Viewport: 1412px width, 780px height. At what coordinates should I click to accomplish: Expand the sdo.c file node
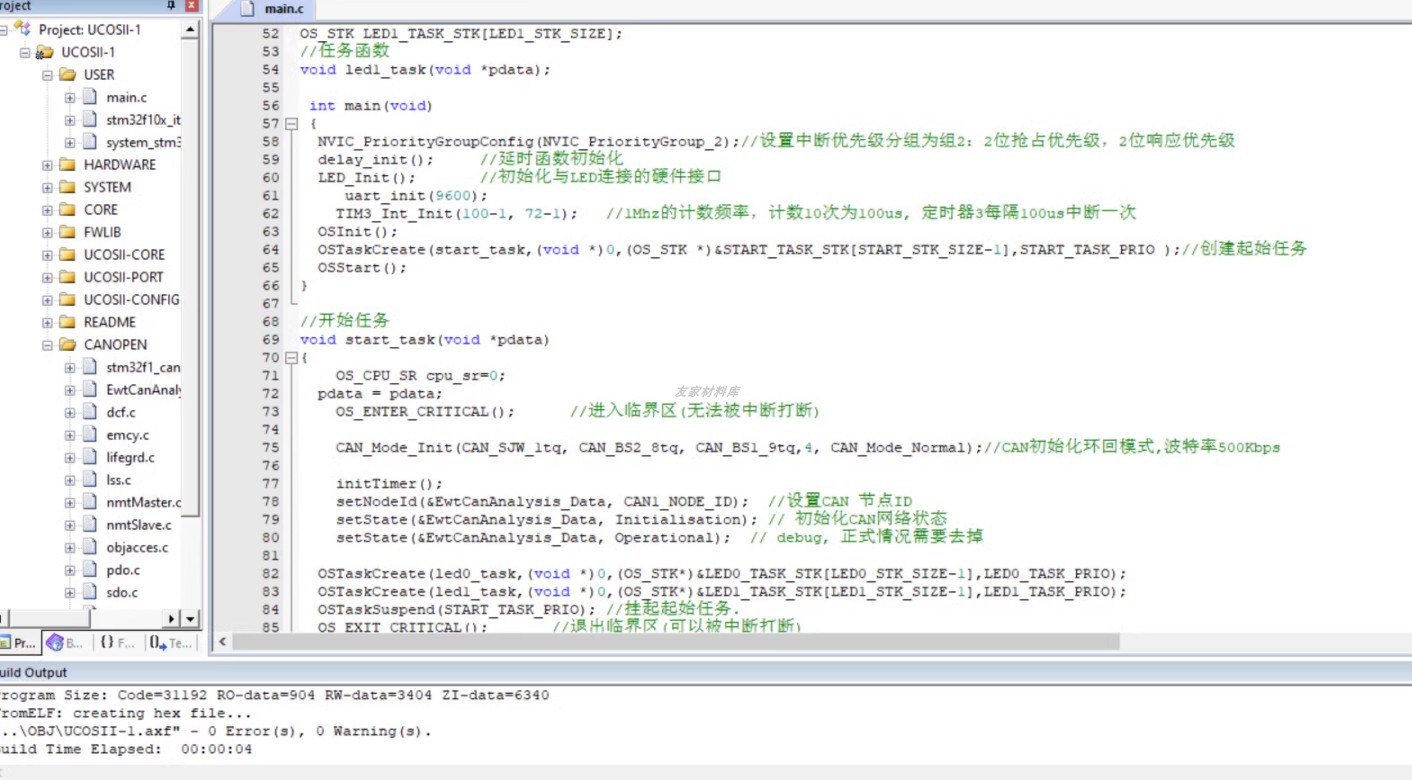coord(70,592)
